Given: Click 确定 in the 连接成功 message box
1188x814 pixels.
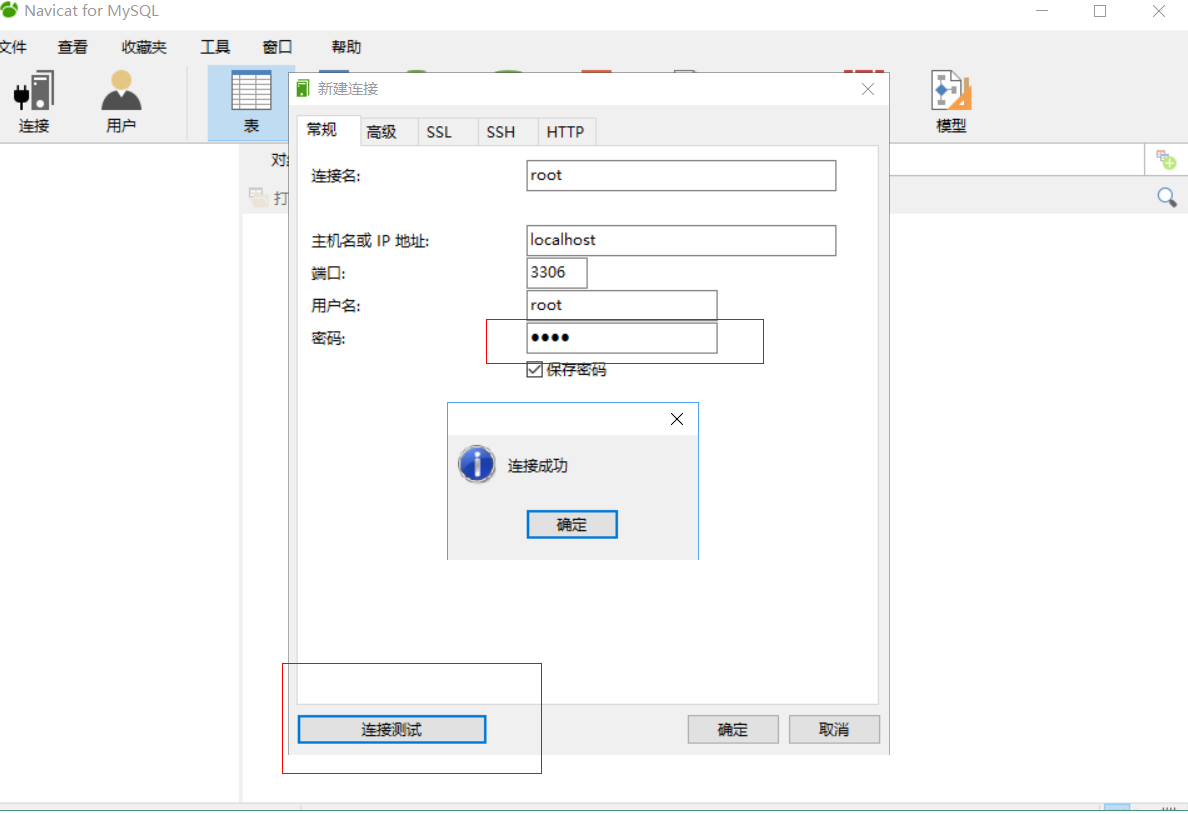Looking at the screenshot, I should (572, 525).
